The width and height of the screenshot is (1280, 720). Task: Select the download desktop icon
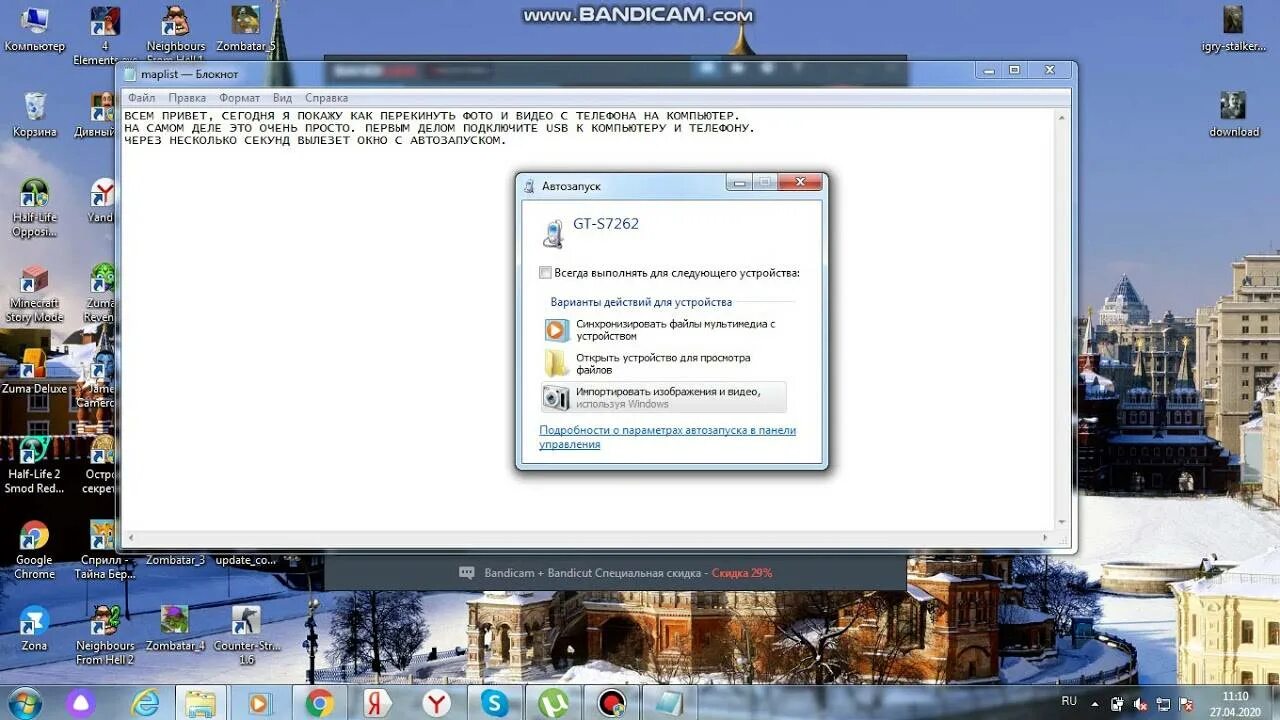(1234, 115)
